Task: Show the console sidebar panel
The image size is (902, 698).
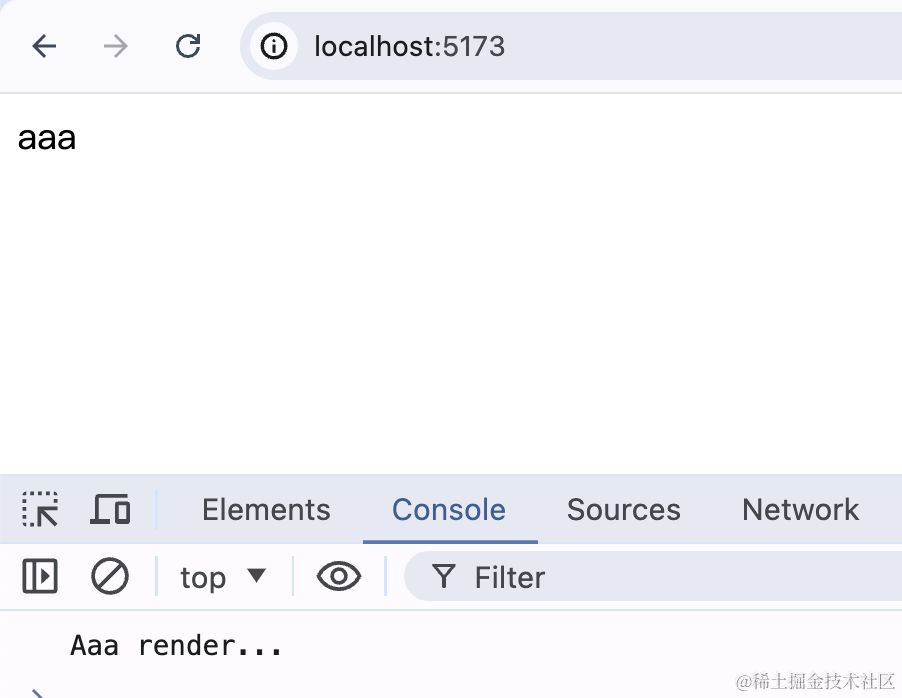Action: 40,577
